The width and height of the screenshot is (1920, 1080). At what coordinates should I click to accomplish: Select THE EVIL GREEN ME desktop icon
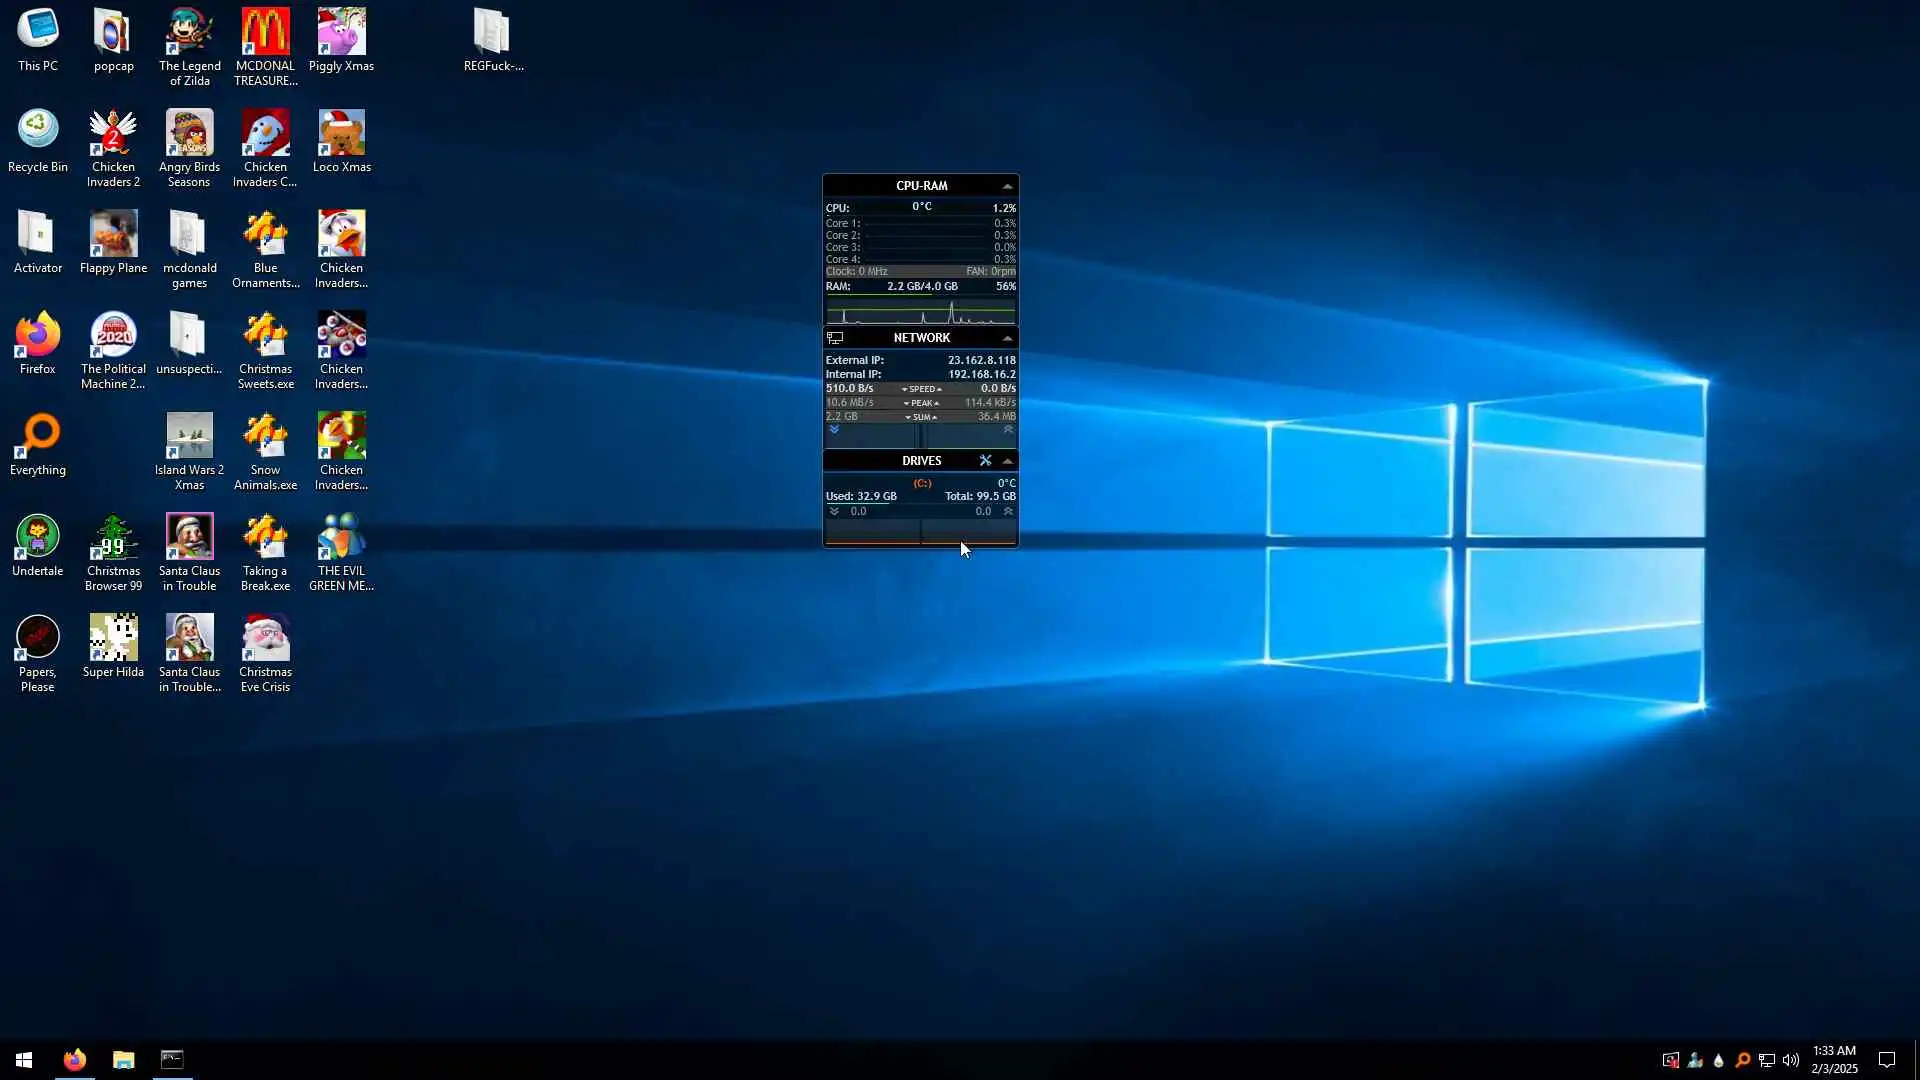click(x=341, y=537)
